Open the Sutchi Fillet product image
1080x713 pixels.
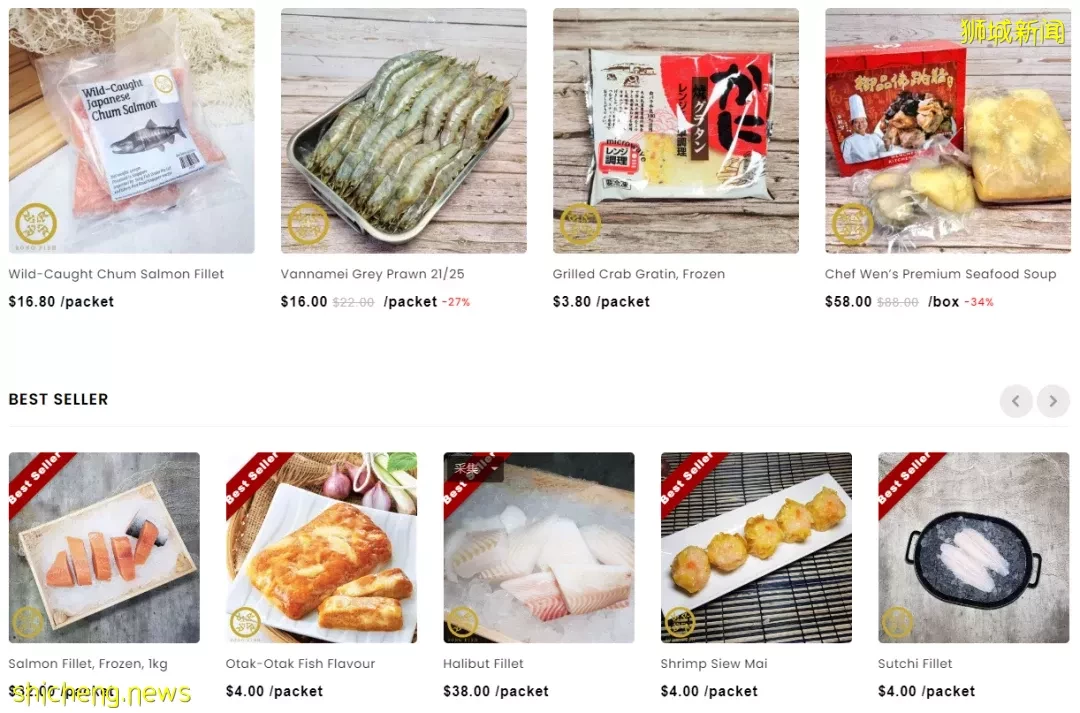coord(974,548)
